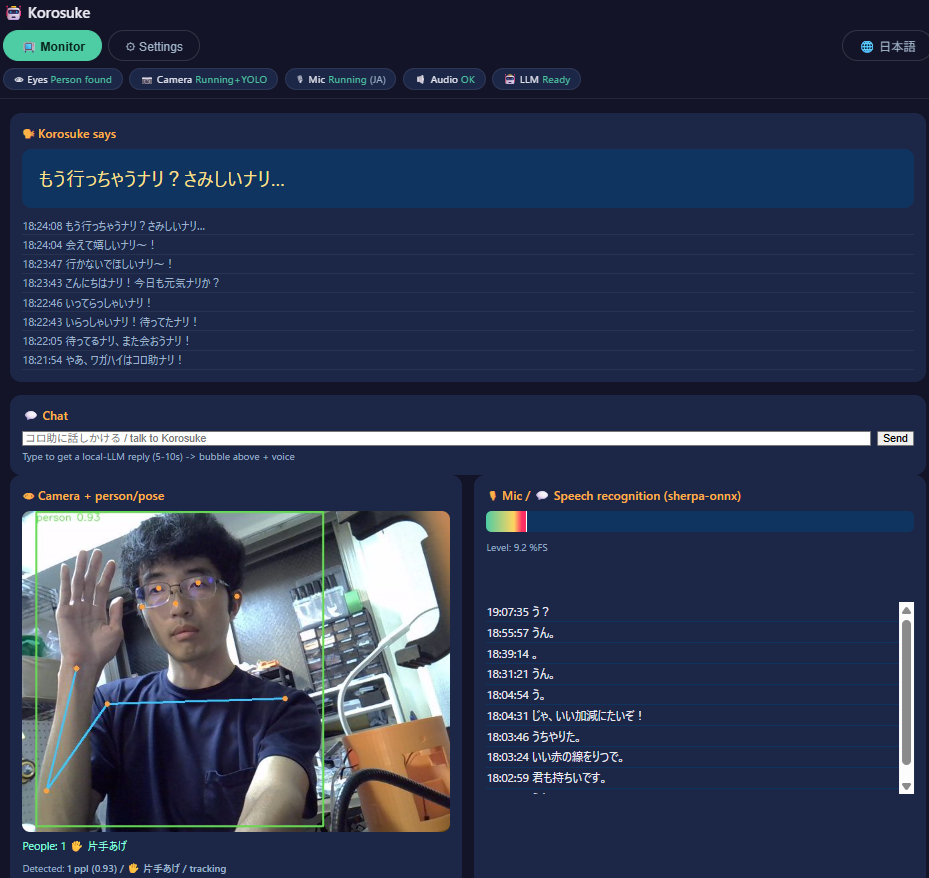The height and width of the screenshot is (878, 929).
Task: Click the raised hand icon beside People: 1
Action: [76, 846]
